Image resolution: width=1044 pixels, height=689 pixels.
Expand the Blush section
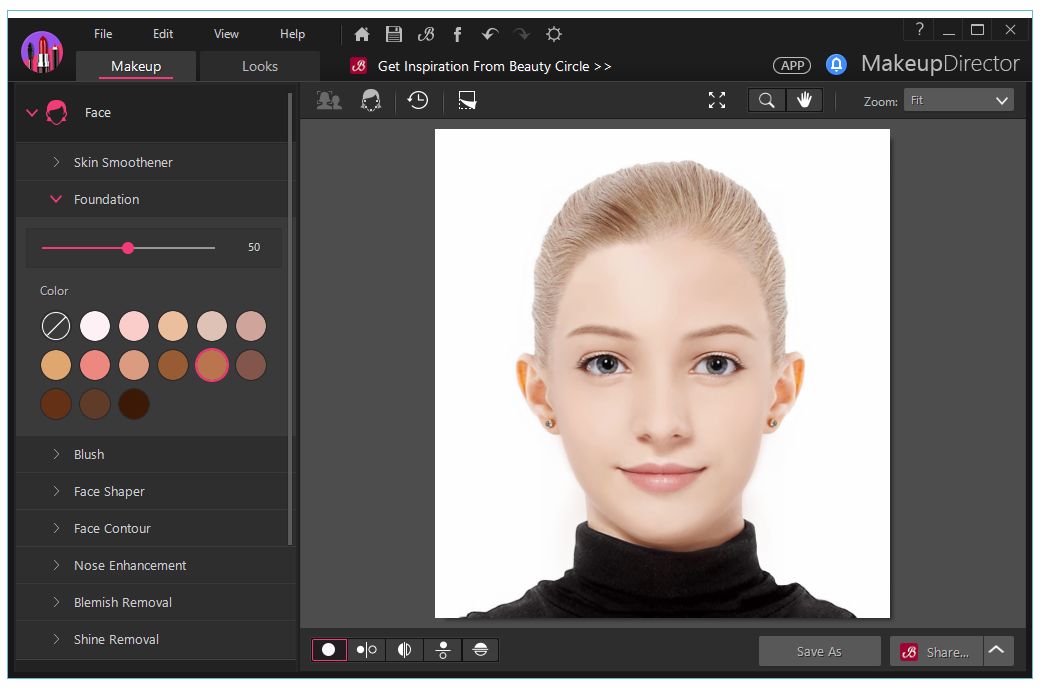tap(89, 454)
